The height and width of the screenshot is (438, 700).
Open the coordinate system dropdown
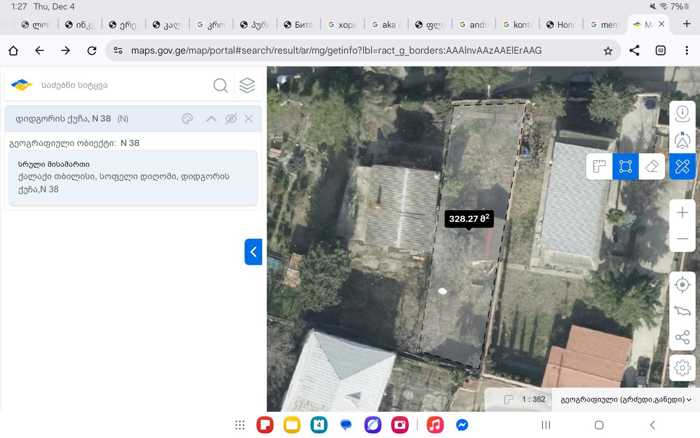point(625,399)
